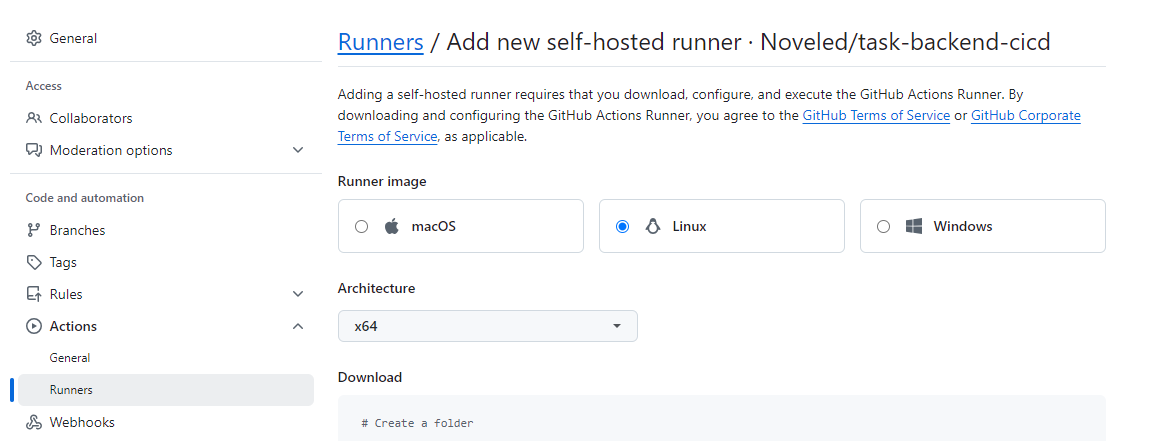1152x441 pixels.
Task: Select Runners under the Actions section
Action: coord(166,390)
